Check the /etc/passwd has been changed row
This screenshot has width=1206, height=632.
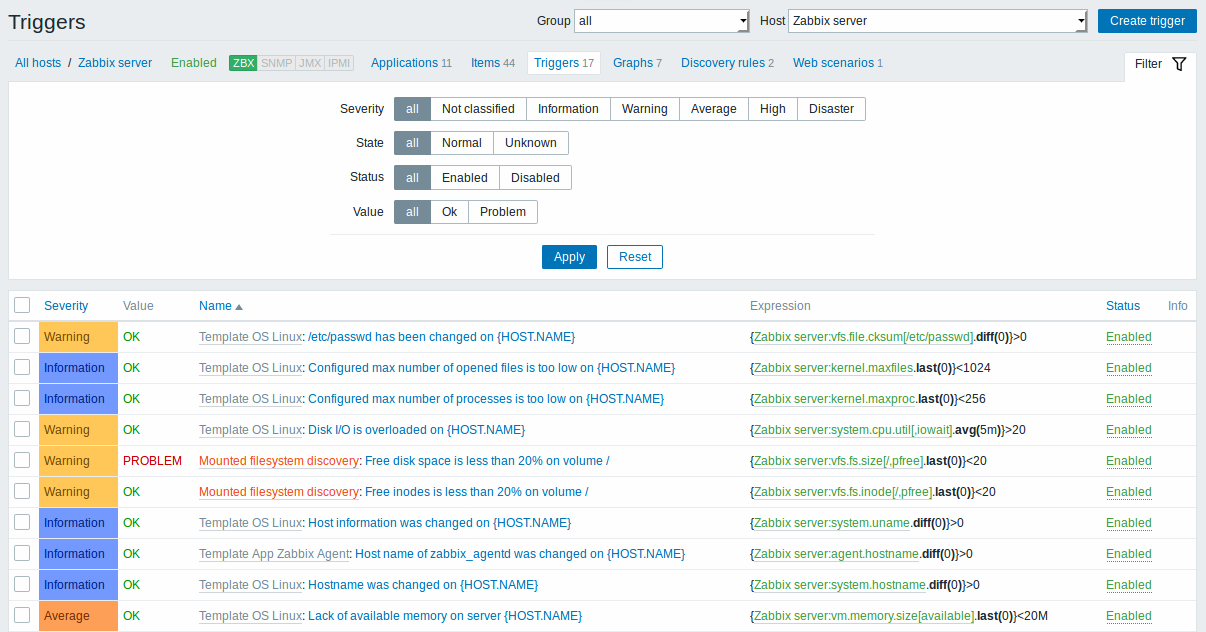pyautogui.click(x=22, y=336)
